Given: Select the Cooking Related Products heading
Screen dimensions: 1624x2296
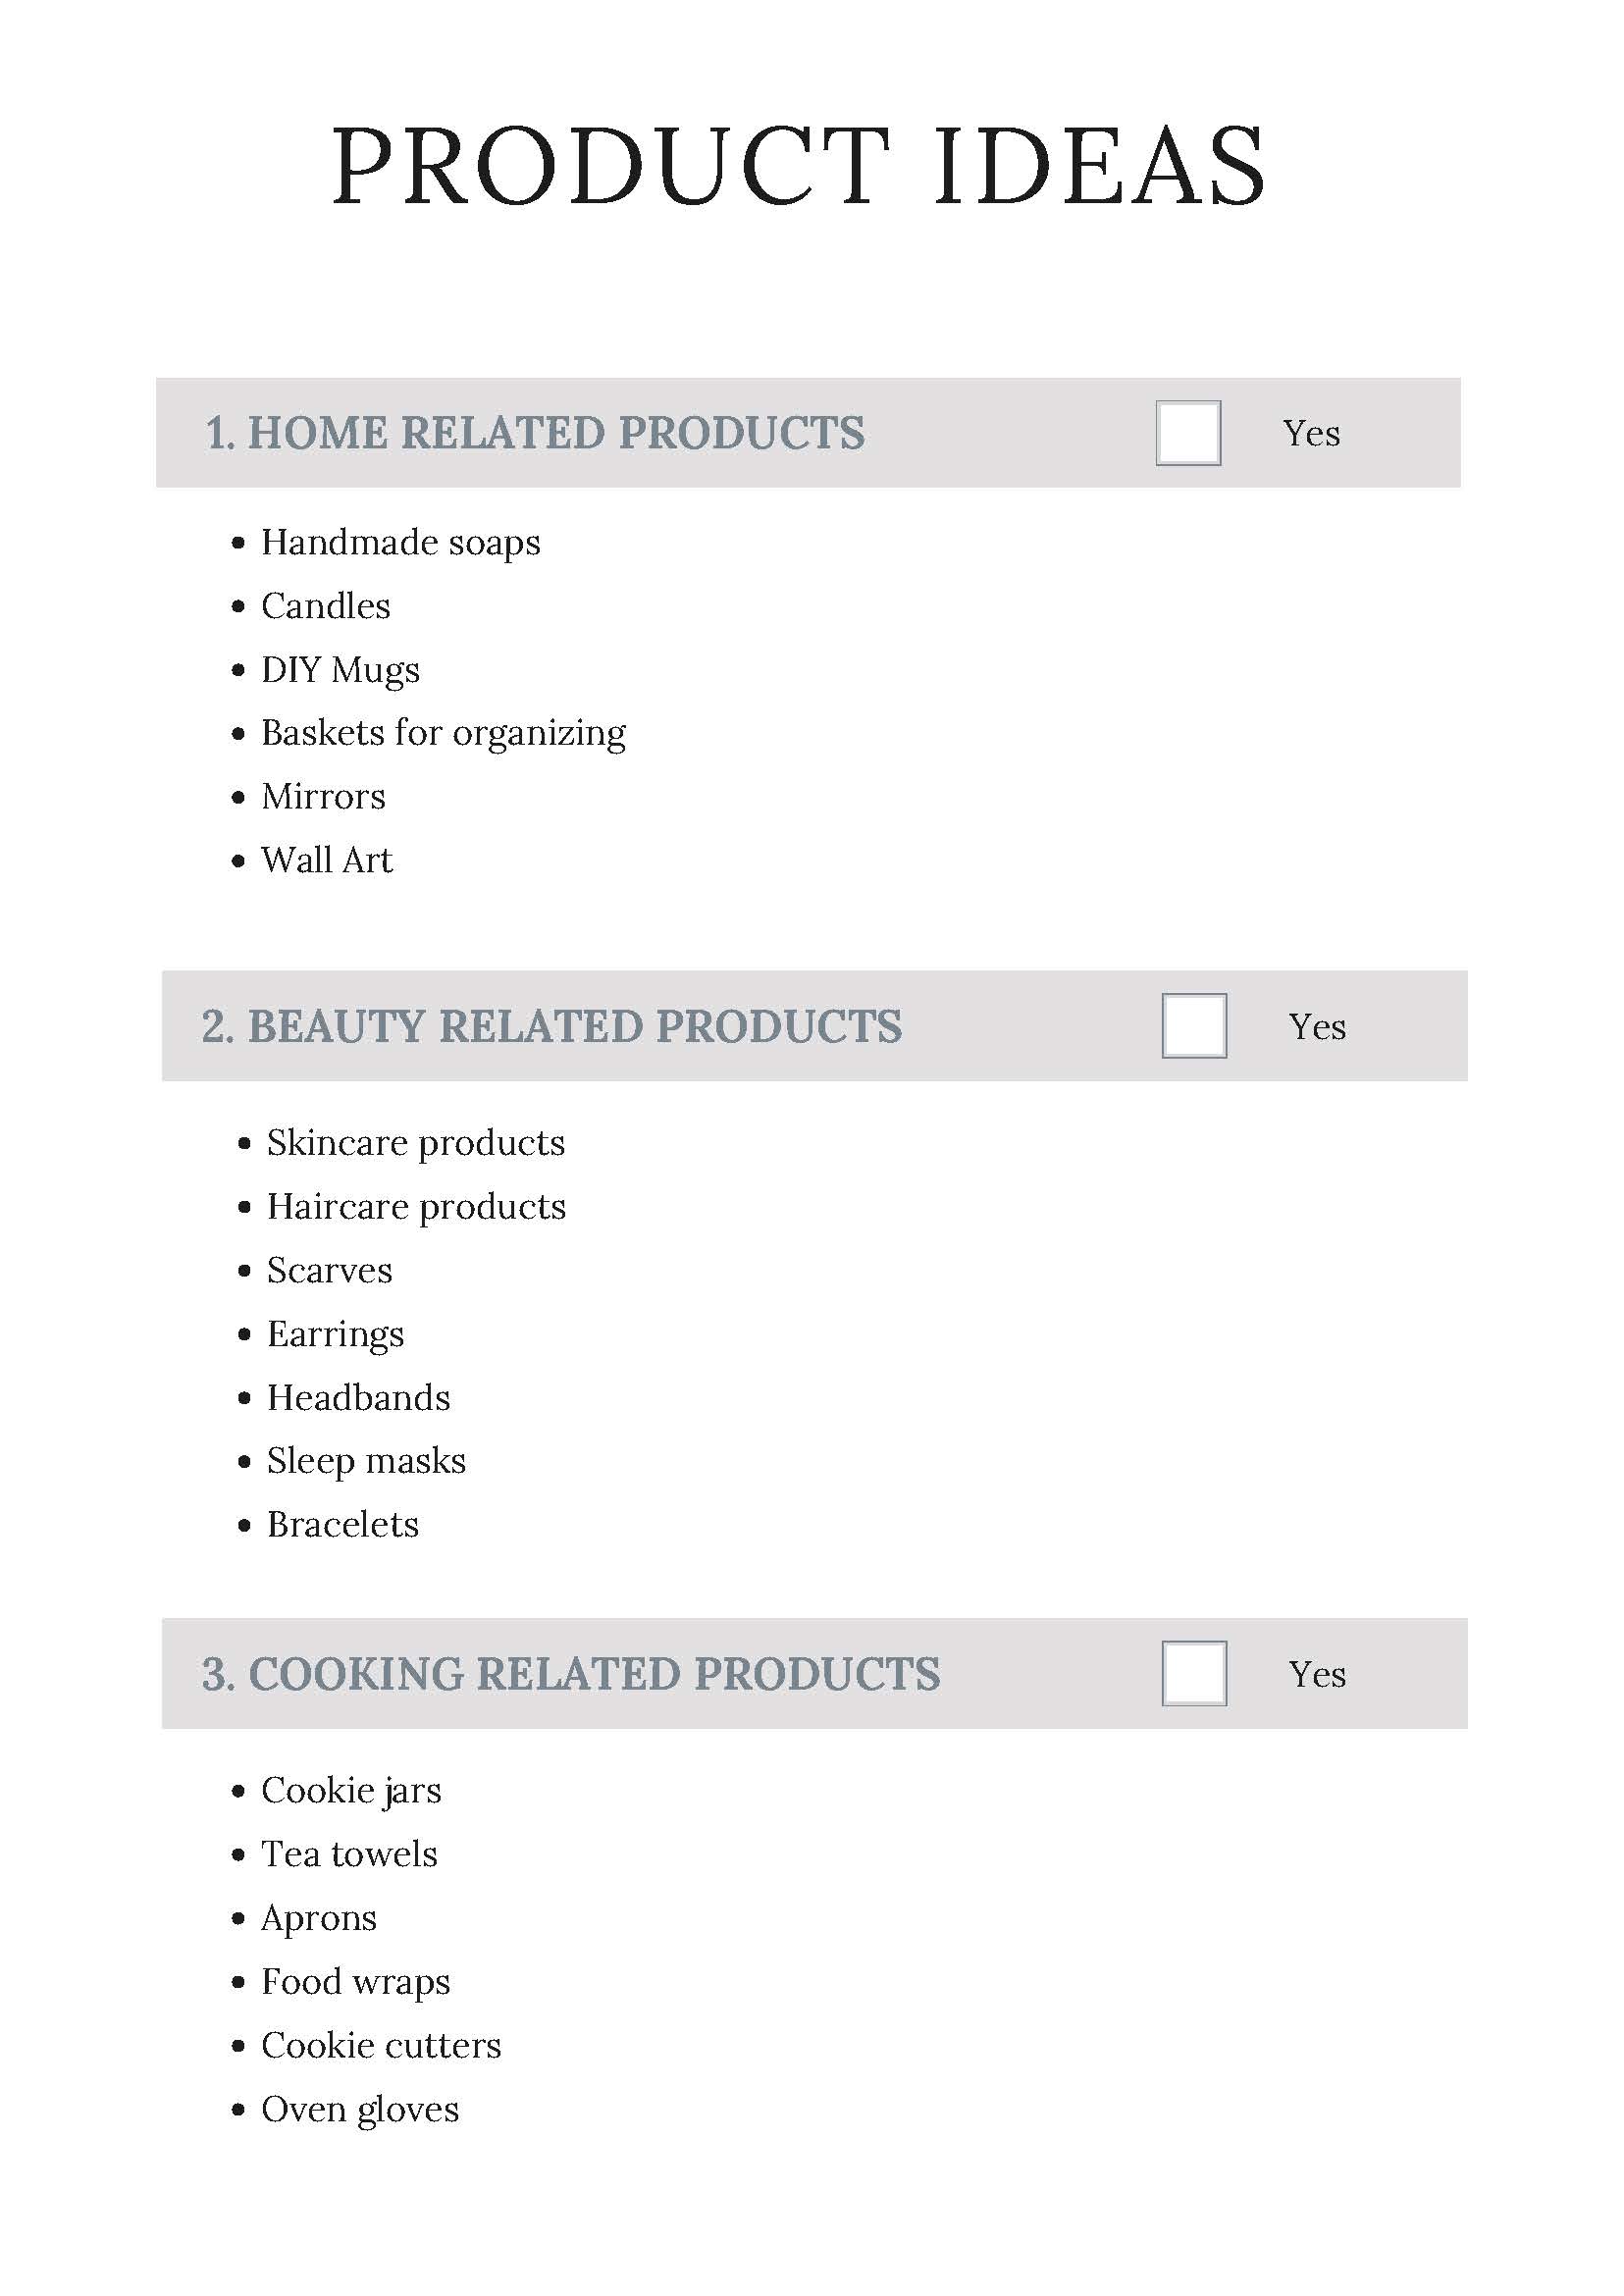Looking at the screenshot, I should 571,1675.
